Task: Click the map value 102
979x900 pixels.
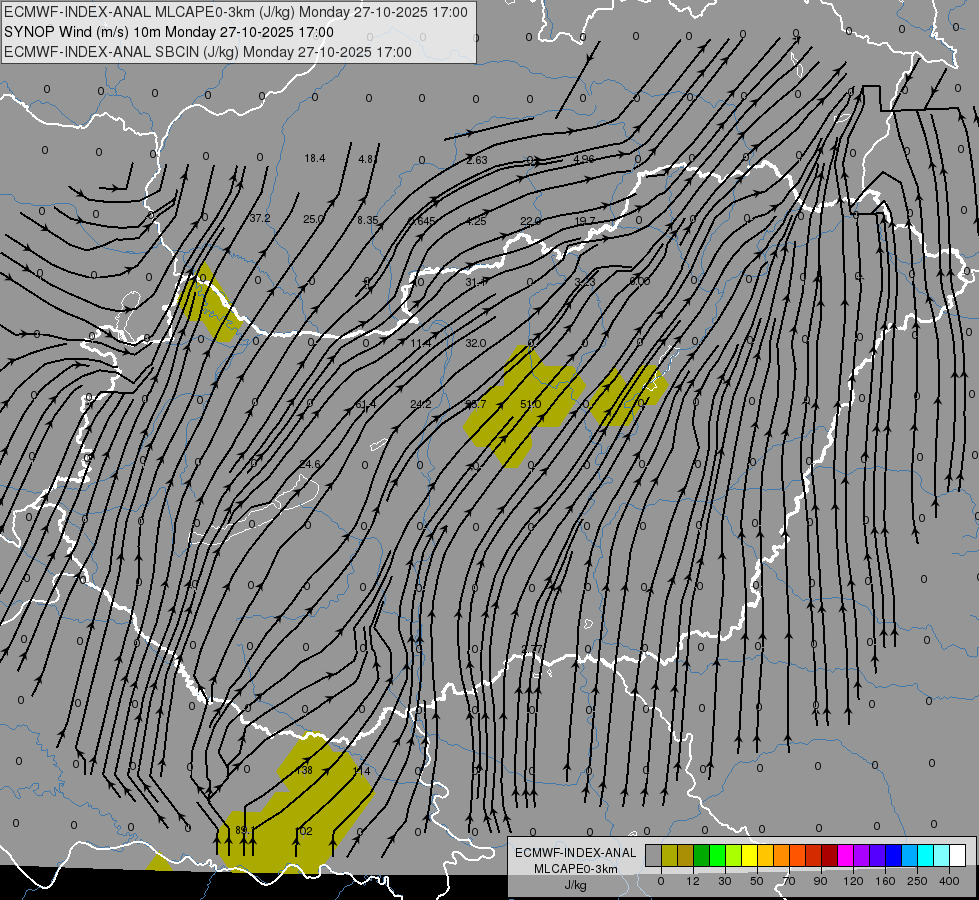Action: tap(304, 831)
